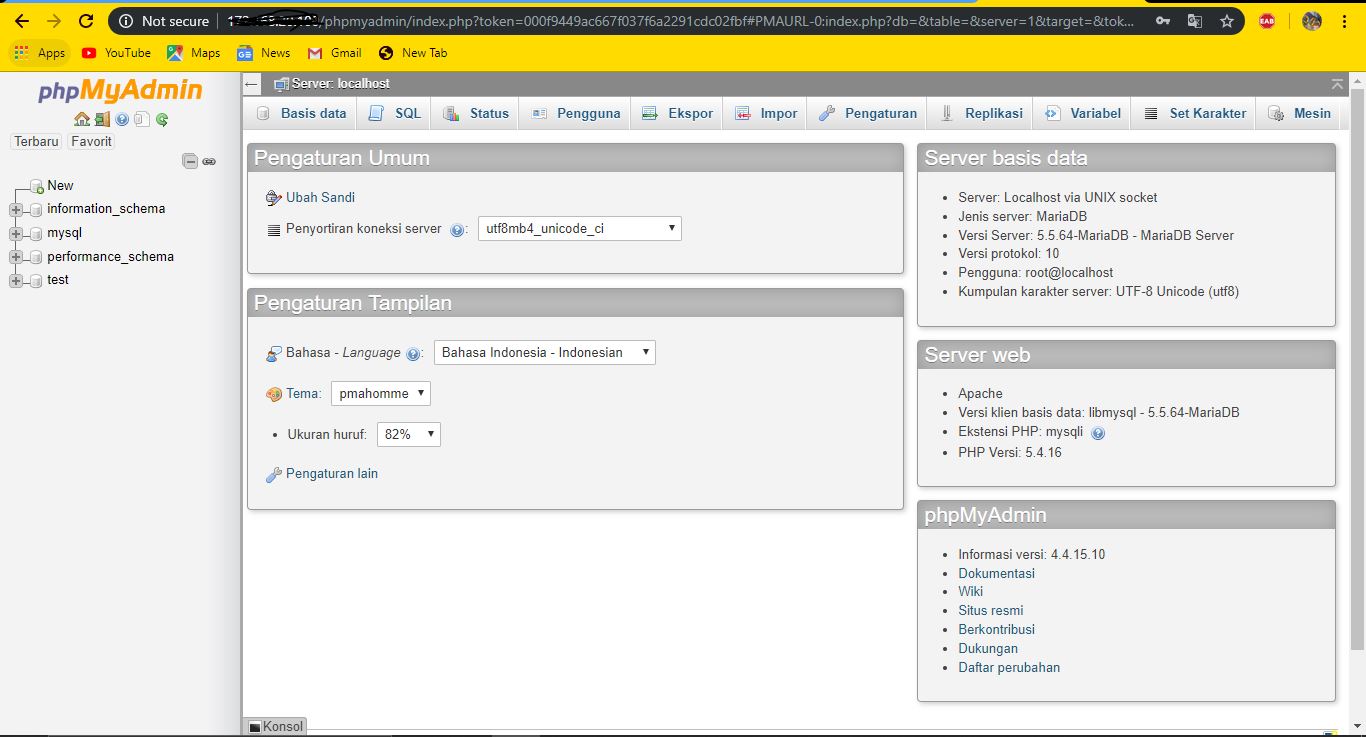Screen dimensions: 1366x737
Task: Click the MySQL documentation page icon
Action: coord(141,119)
